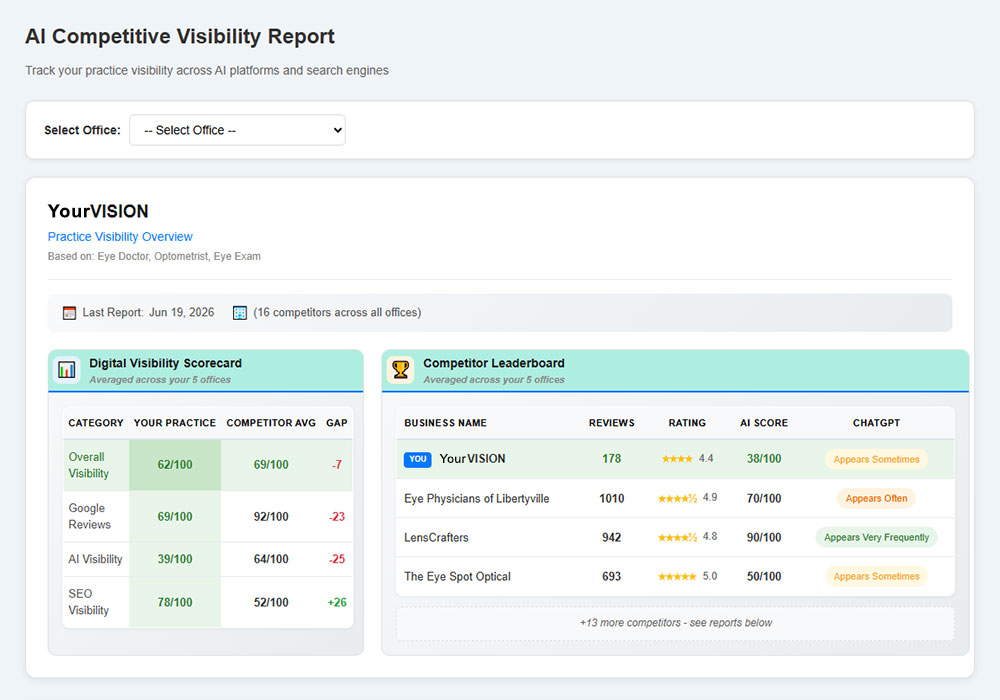Click the 1010 reviews count

[x=612, y=499]
